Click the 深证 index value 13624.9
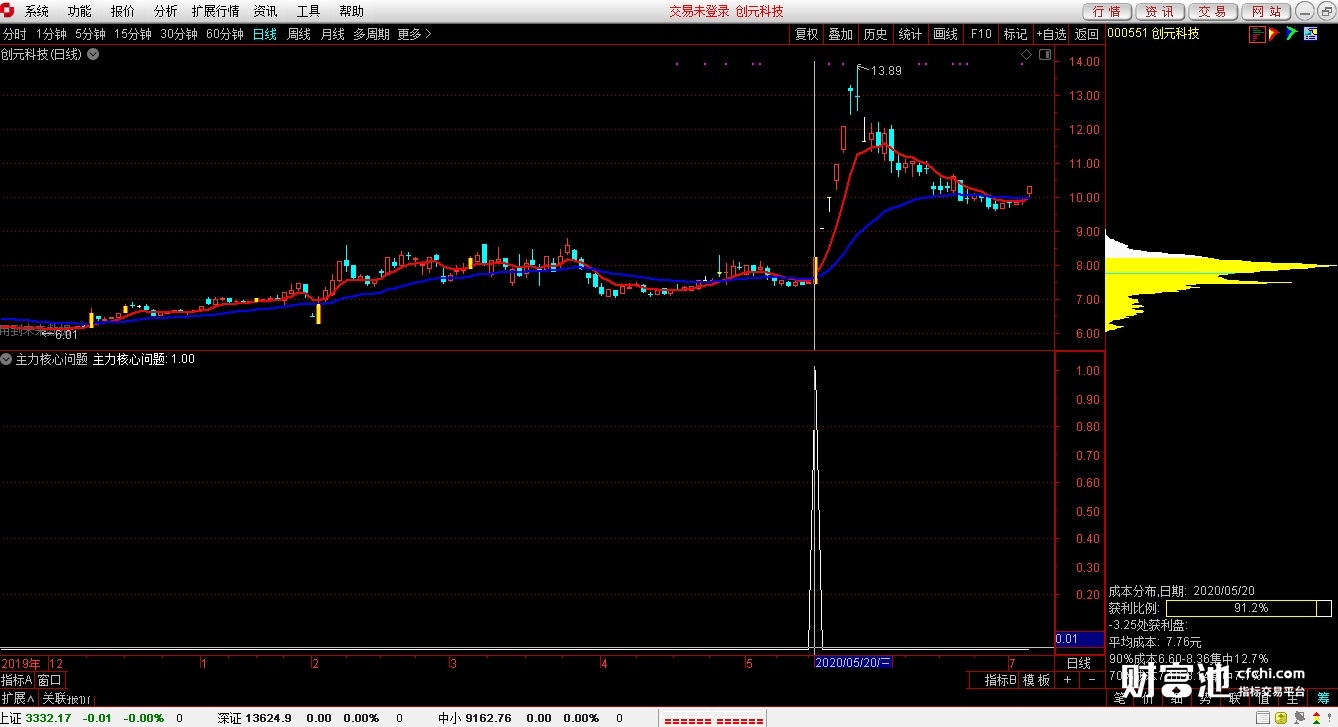This screenshot has height=727, width=1338. click(x=268, y=718)
